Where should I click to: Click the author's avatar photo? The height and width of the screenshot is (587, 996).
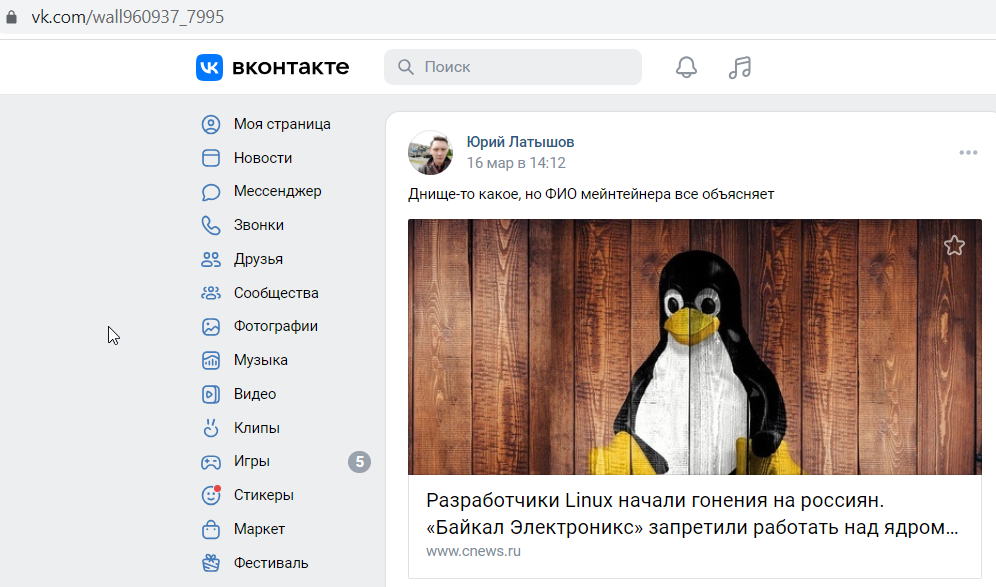pos(431,152)
